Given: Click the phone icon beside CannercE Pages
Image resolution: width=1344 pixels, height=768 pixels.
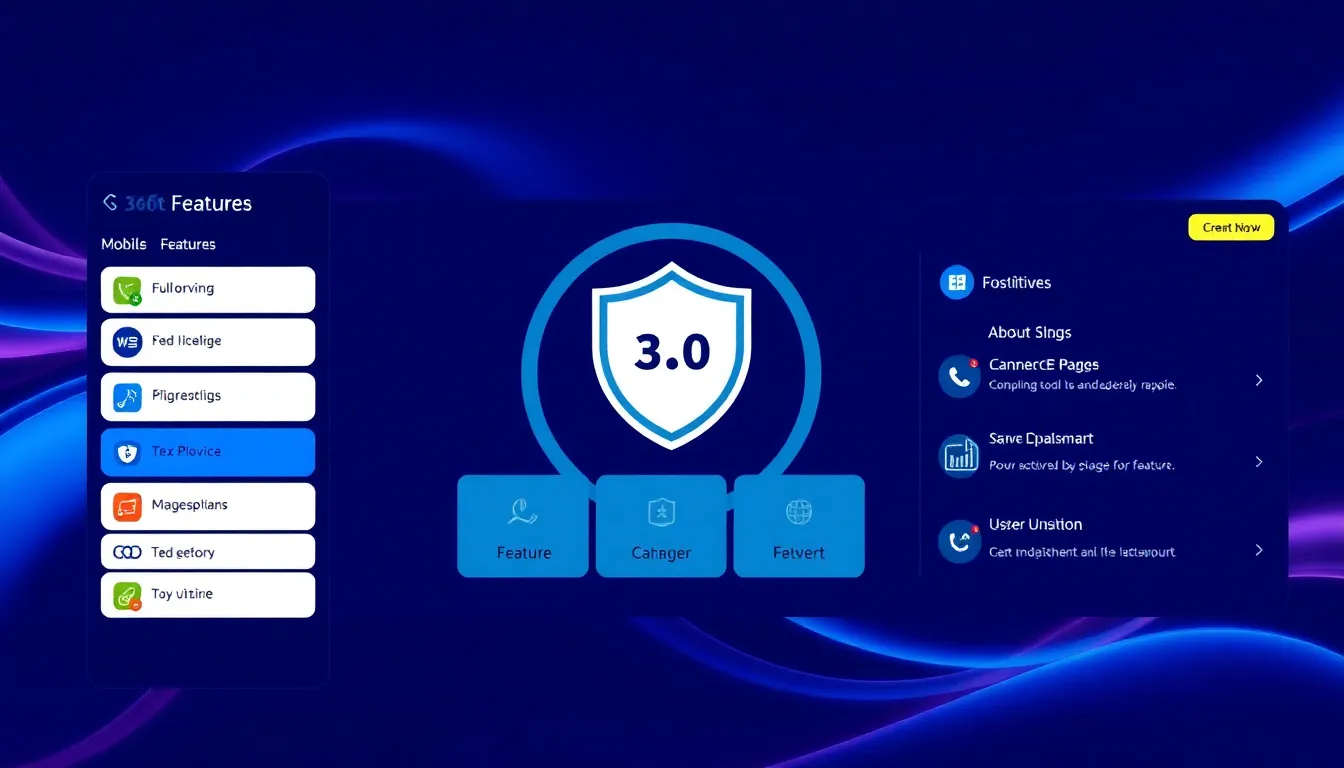Looking at the screenshot, I should (959, 376).
